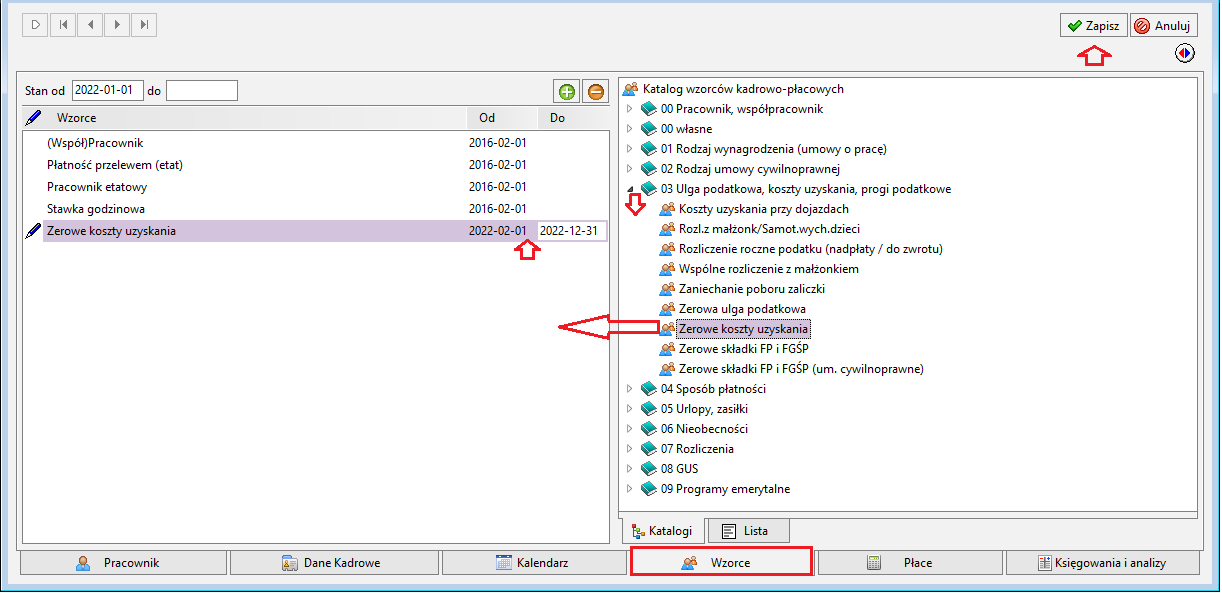Select Zerowa ulga podatkowa tree item
This screenshot has width=1222, height=593.
pyautogui.click(x=742, y=309)
